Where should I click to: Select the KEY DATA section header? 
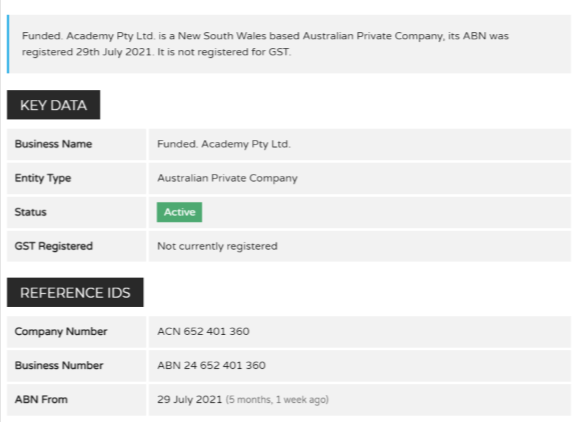click(x=54, y=105)
